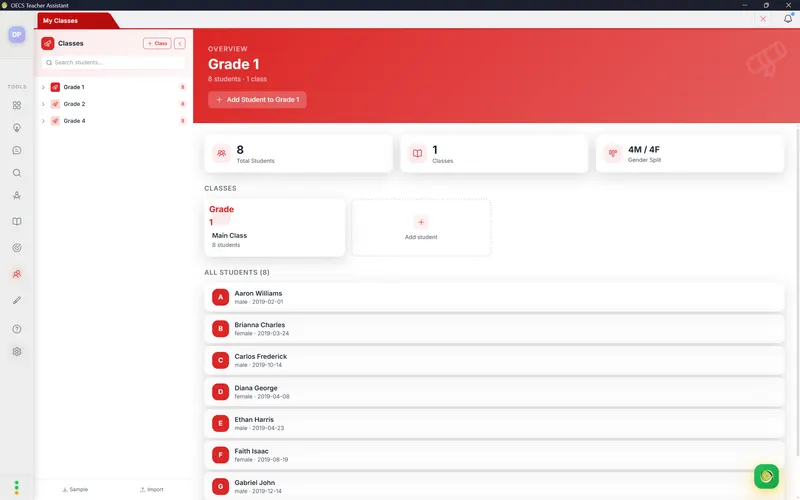Open the settings gear icon
Screen dimensions: 800x500
pyautogui.click(x=17, y=352)
